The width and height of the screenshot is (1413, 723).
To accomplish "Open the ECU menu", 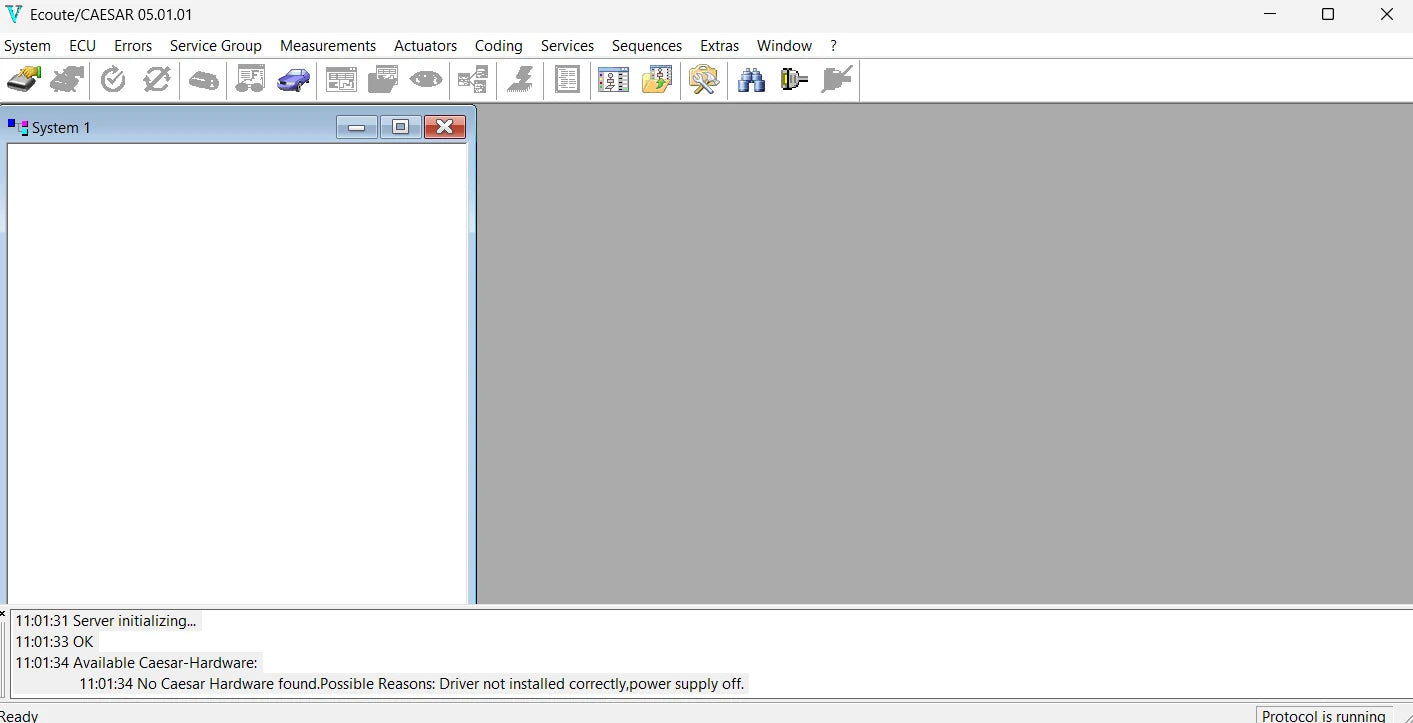I will 83,46.
